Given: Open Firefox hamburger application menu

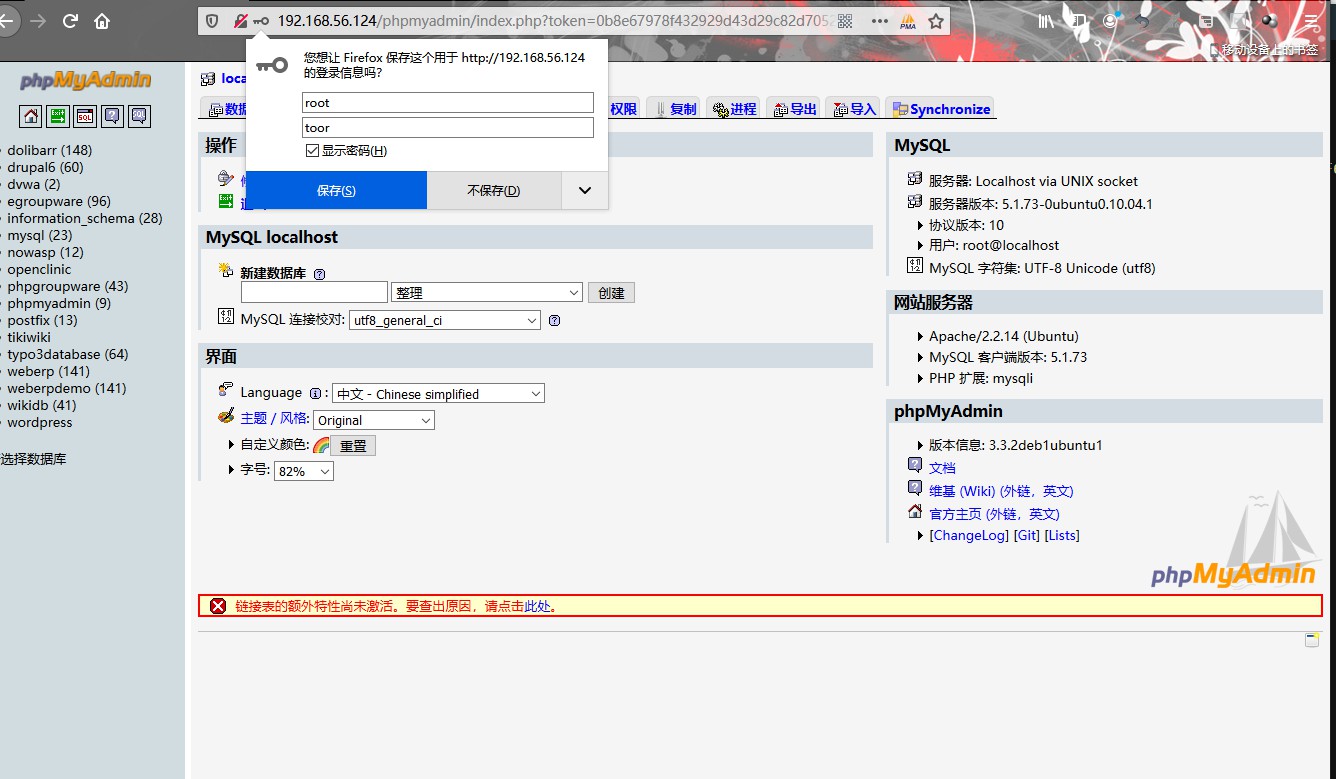Looking at the screenshot, I should [x=1312, y=21].
